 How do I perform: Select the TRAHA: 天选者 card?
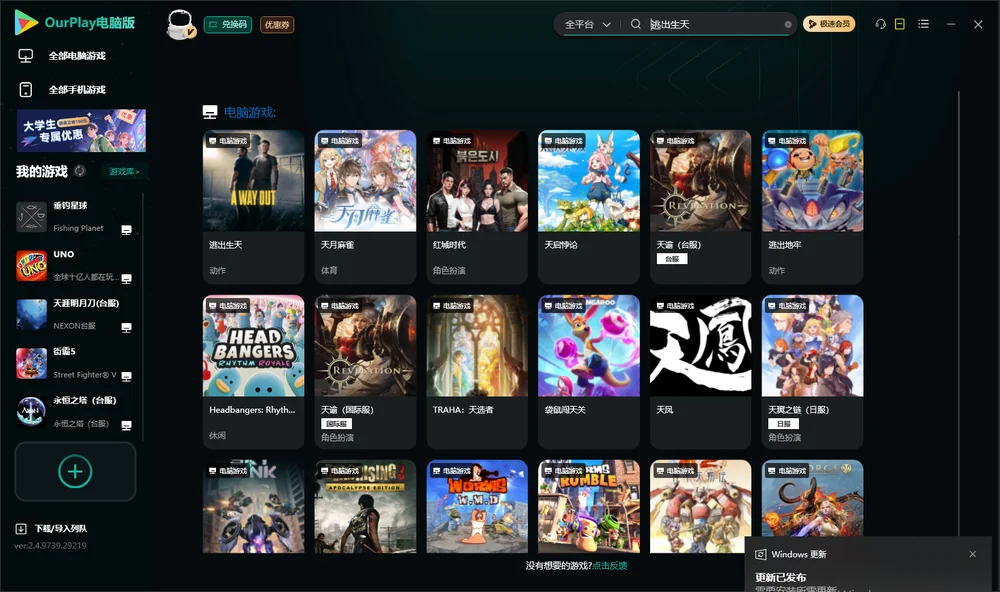click(x=477, y=371)
